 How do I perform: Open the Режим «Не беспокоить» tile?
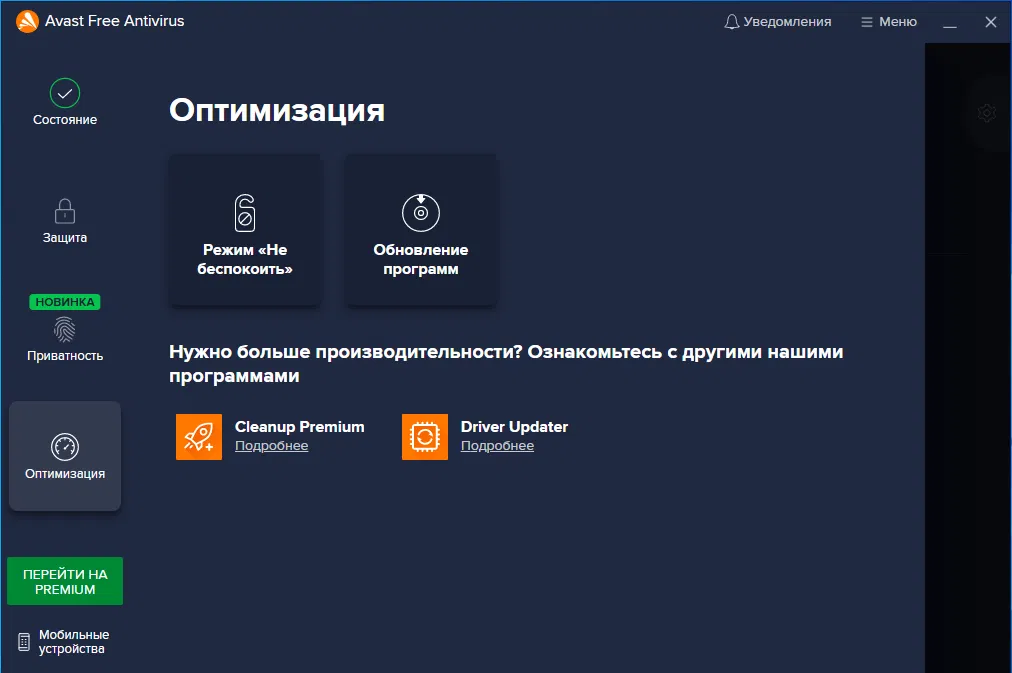tap(245, 229)
